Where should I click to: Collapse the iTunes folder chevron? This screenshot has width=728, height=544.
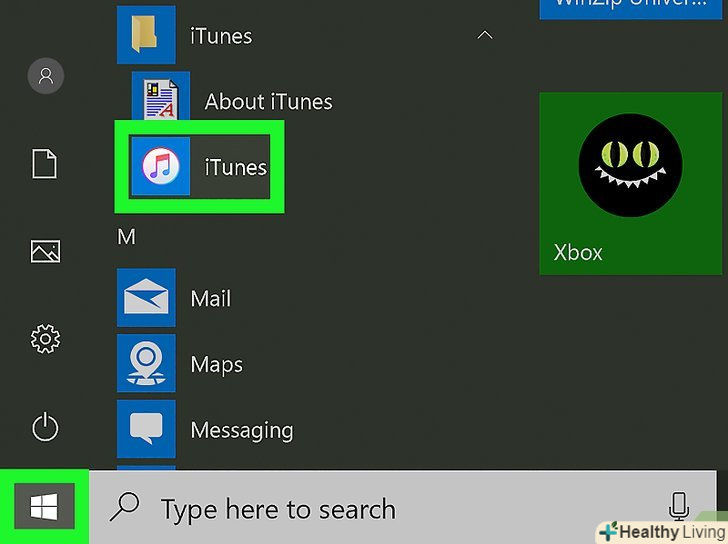[x=485, y=35]
